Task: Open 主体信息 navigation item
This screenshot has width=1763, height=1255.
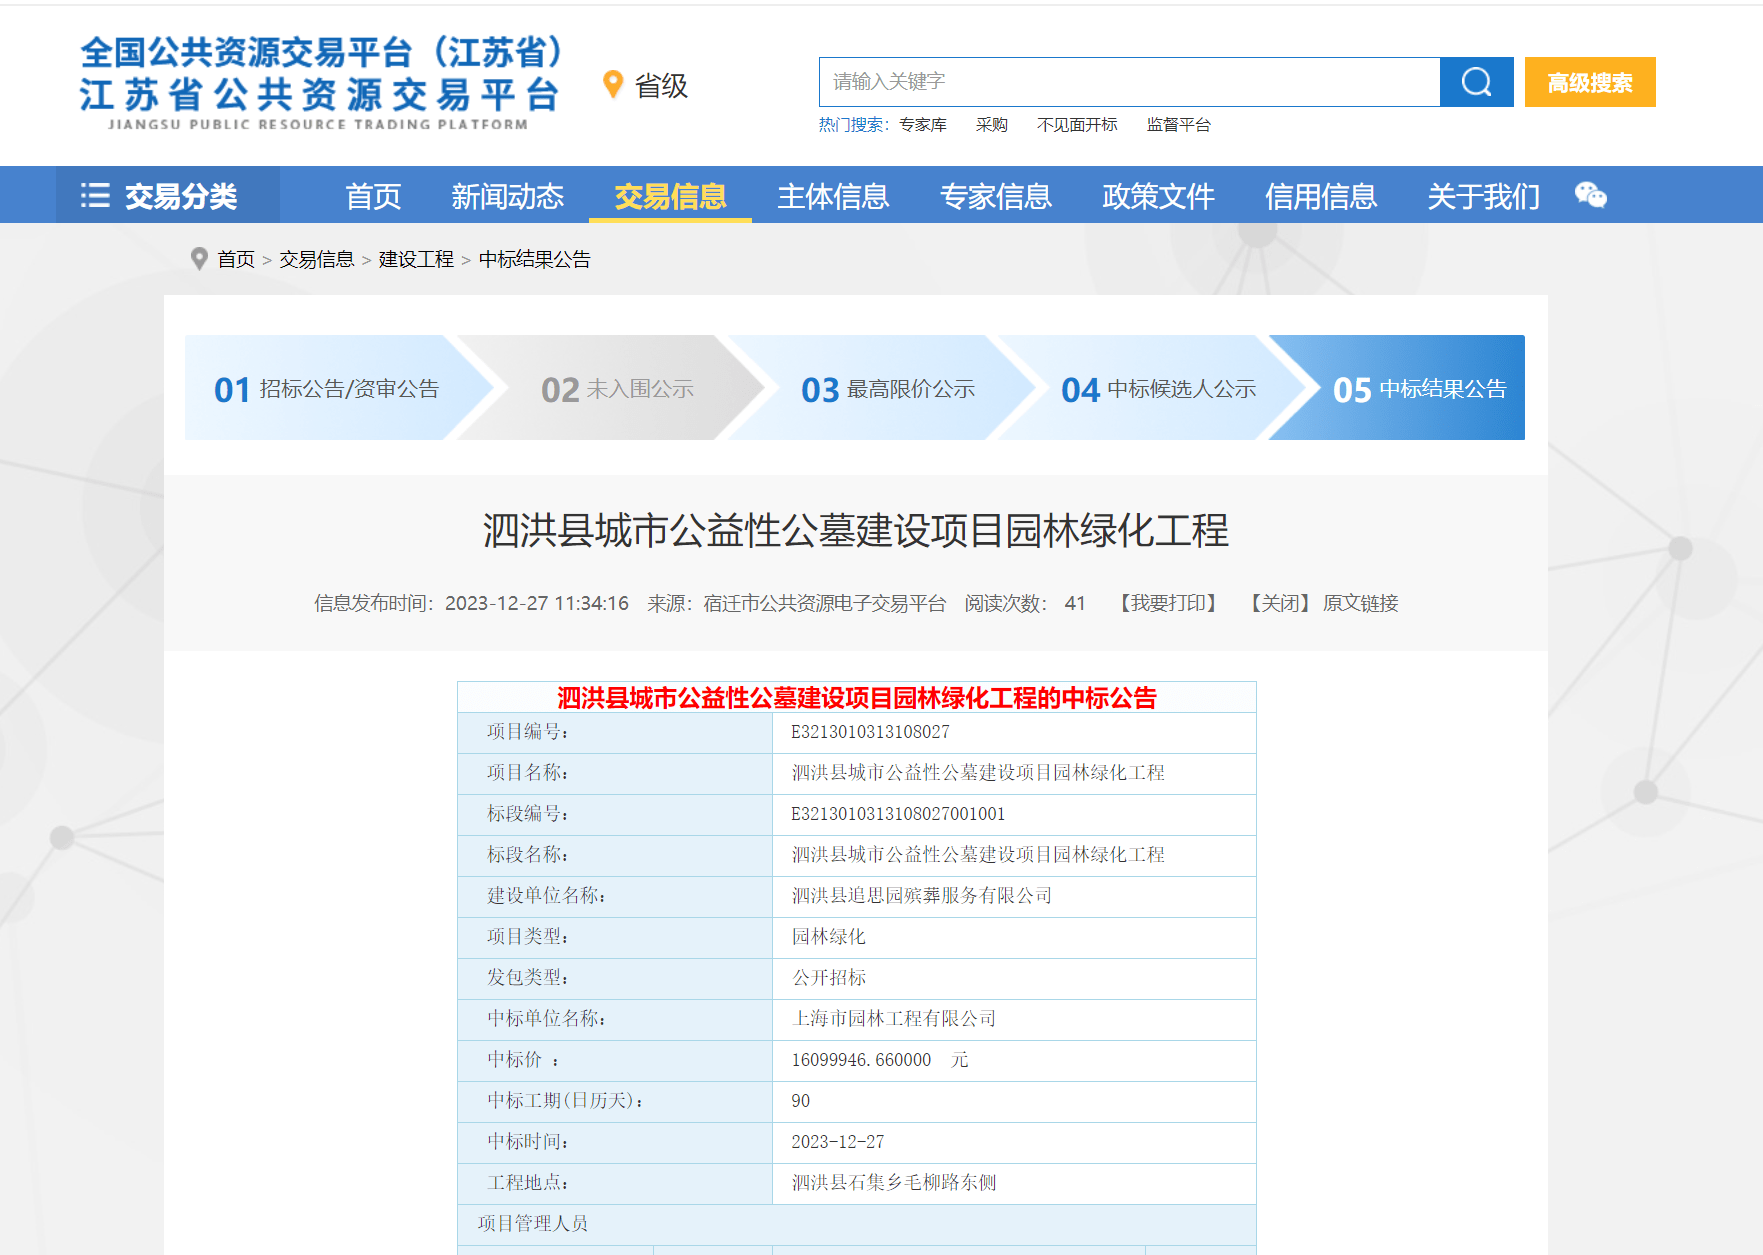Action: (x=833, y=196)
